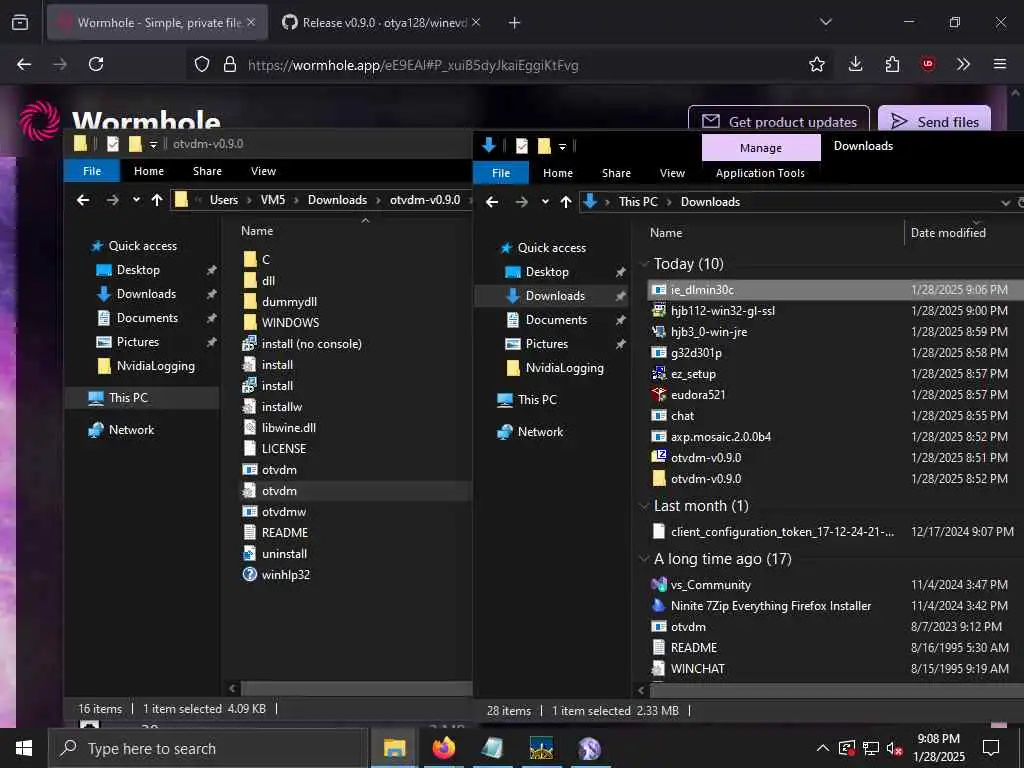
Task: Go up one folder in Downloads window
Action: click(566, 202)
